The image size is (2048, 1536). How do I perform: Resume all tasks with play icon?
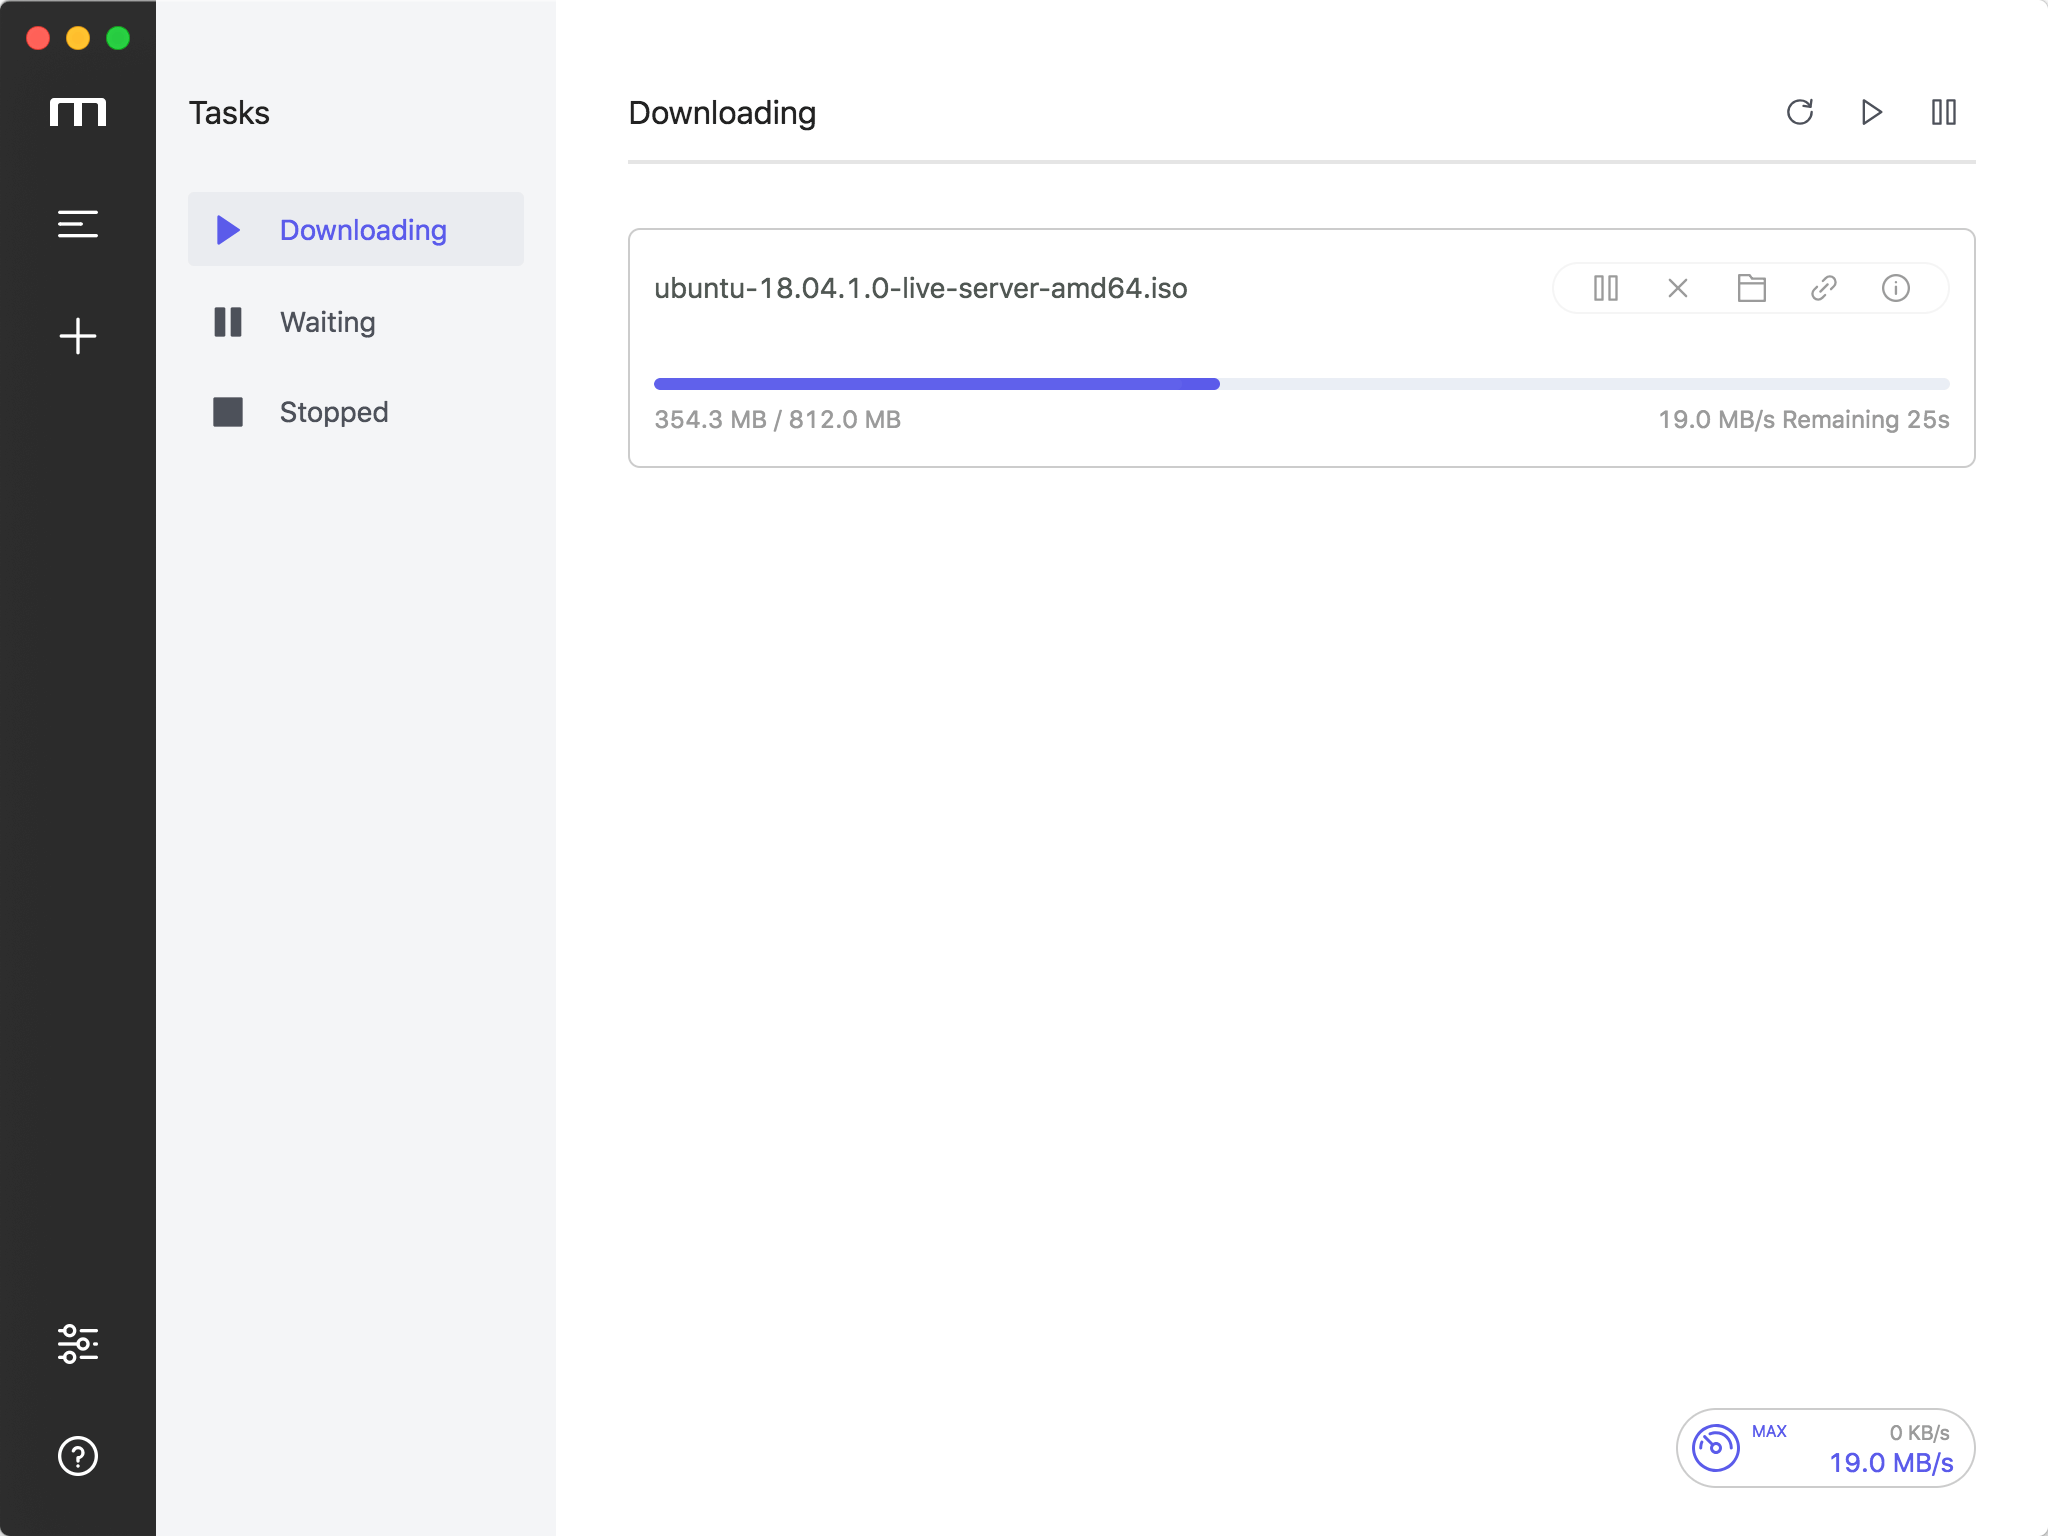(1872, 112)
